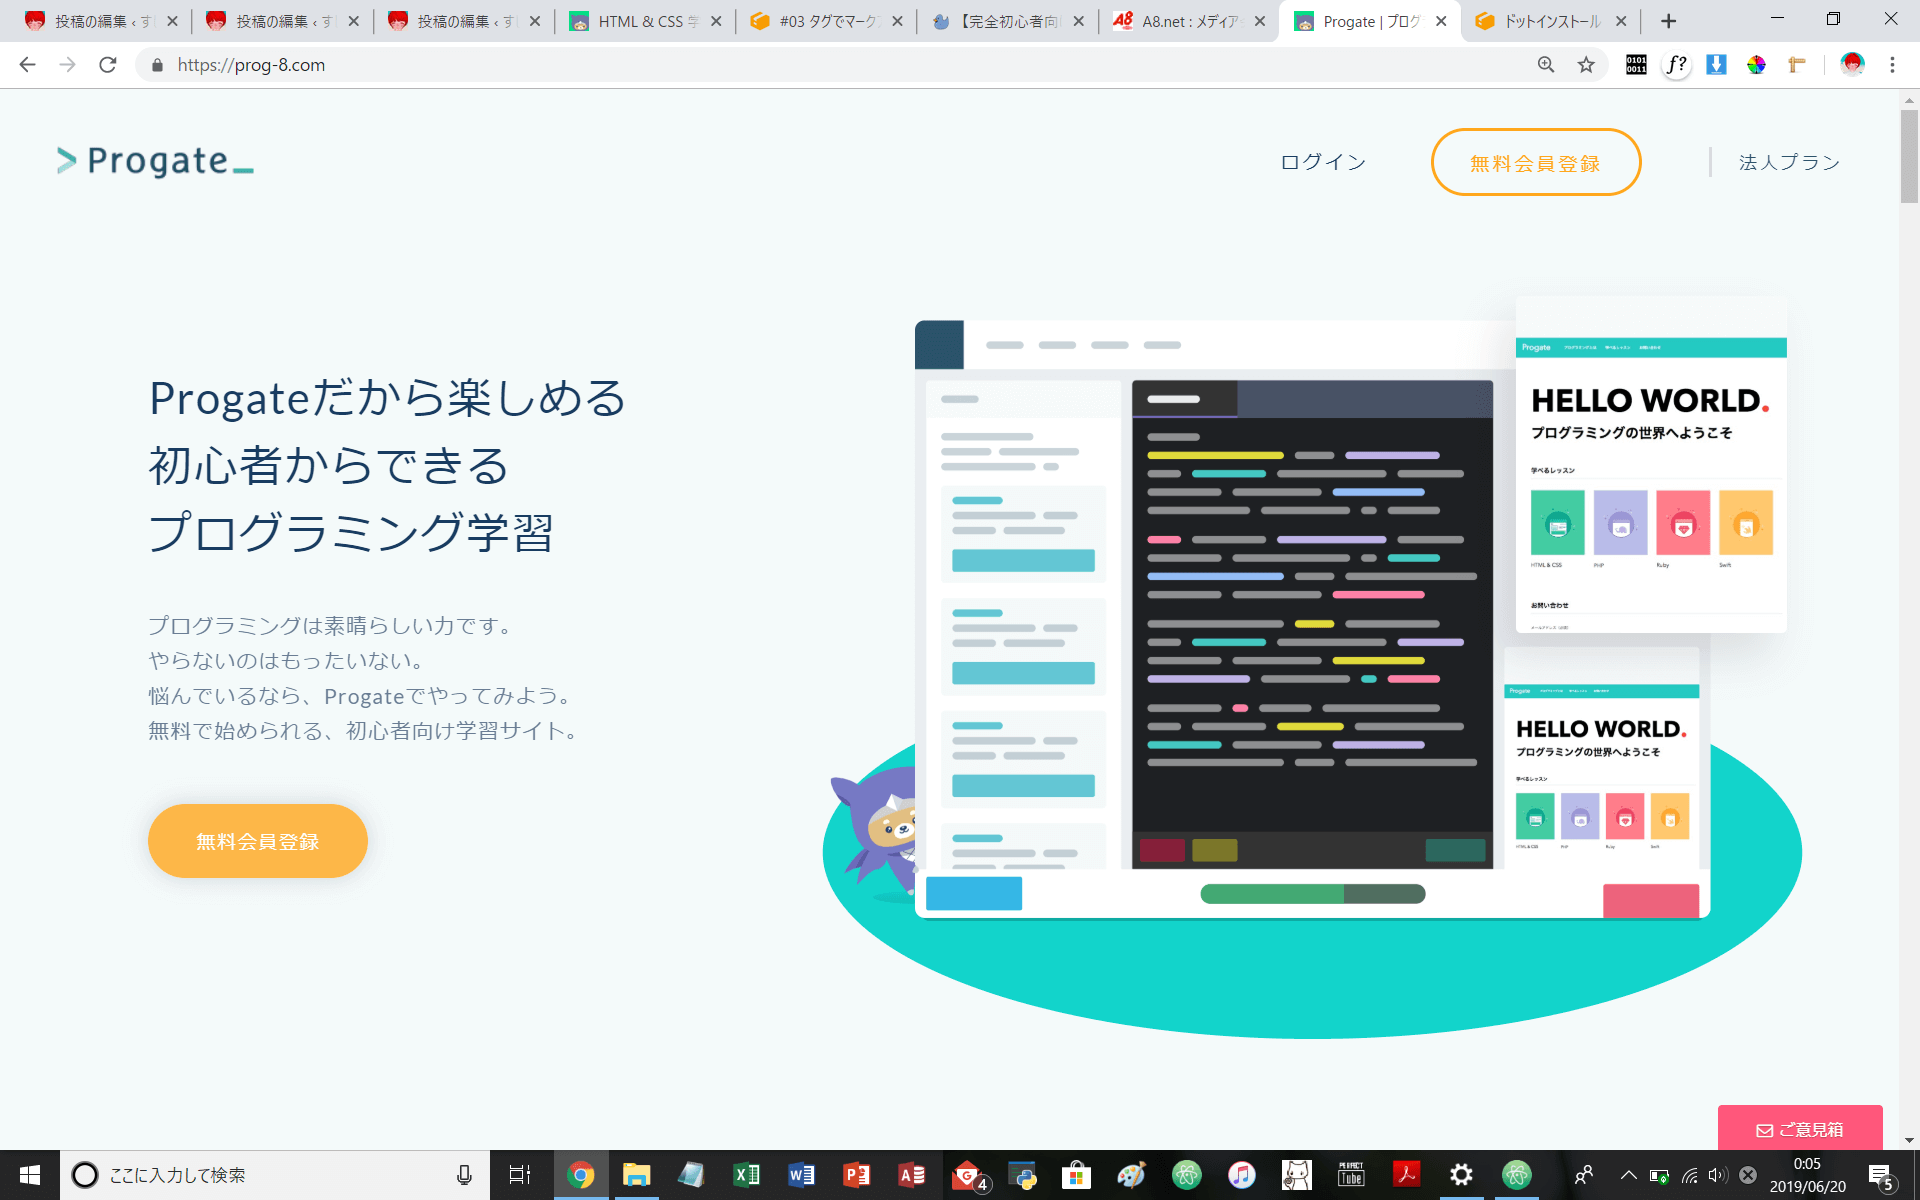Open the ログイン link
The width and height of the screenshot is (1920, 1200).
pos(1323,162)
